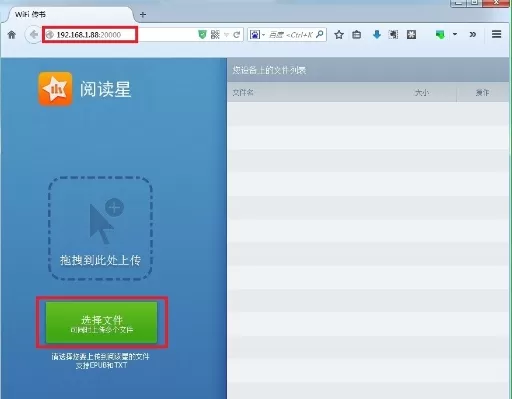The height and width of the screenshot is (399, 512).
Task: Click the 大小 column header
Action: 421,92
